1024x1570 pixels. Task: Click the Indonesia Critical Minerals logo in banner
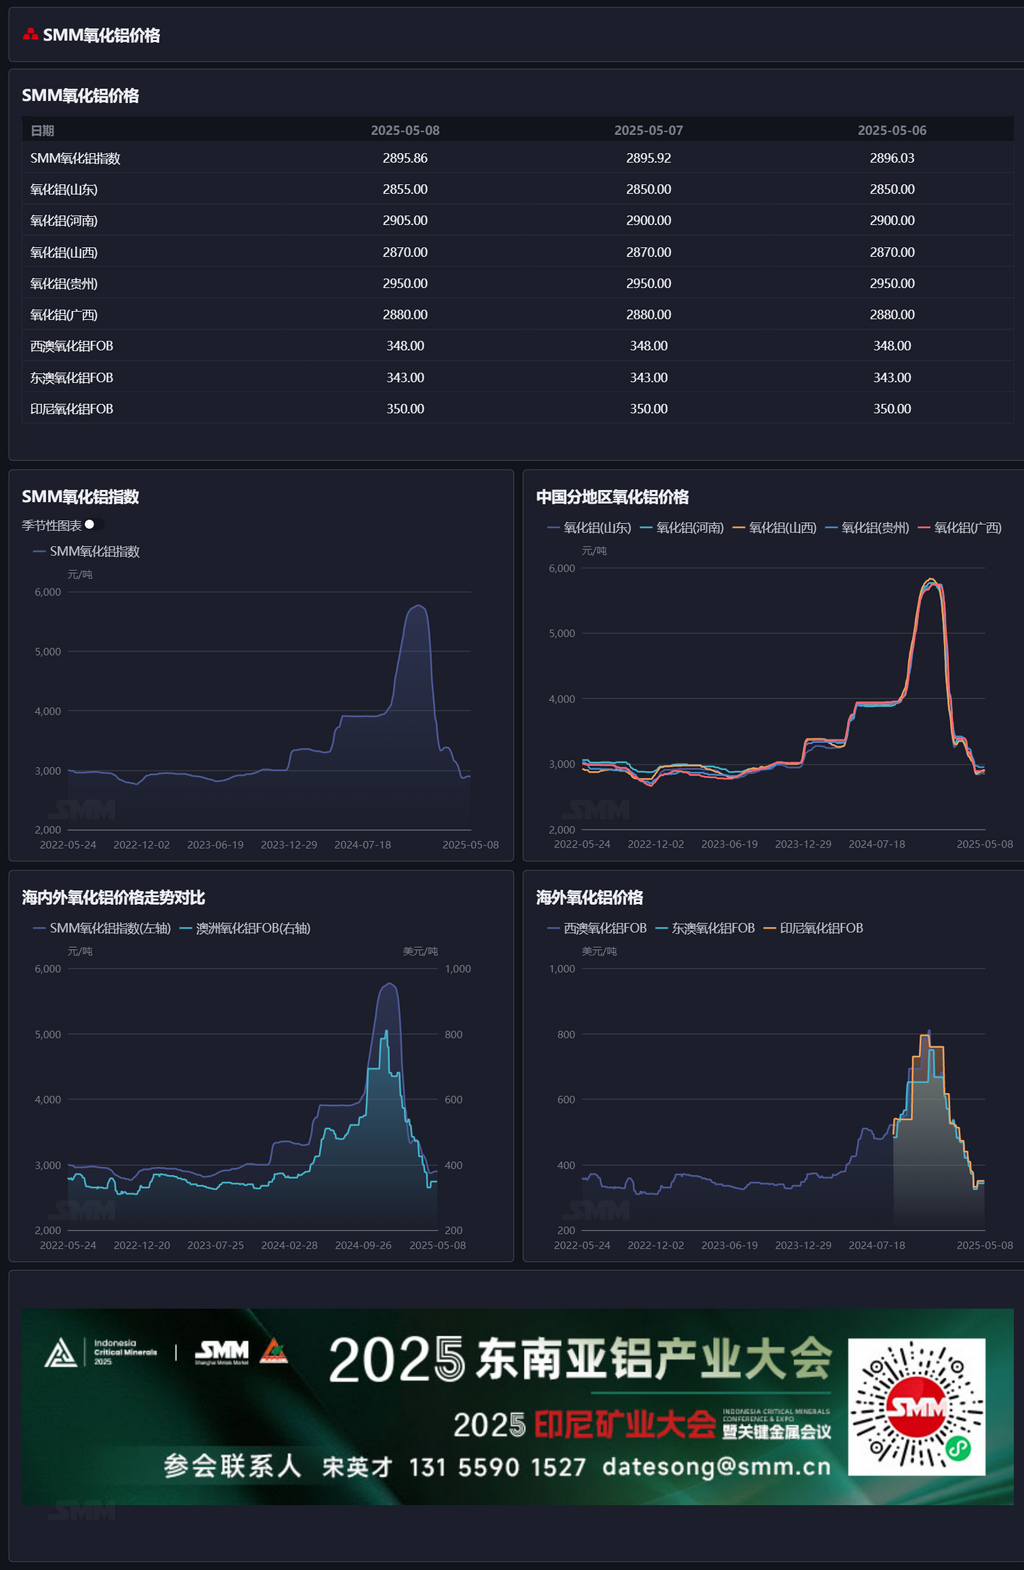(x=101, y=1353)
